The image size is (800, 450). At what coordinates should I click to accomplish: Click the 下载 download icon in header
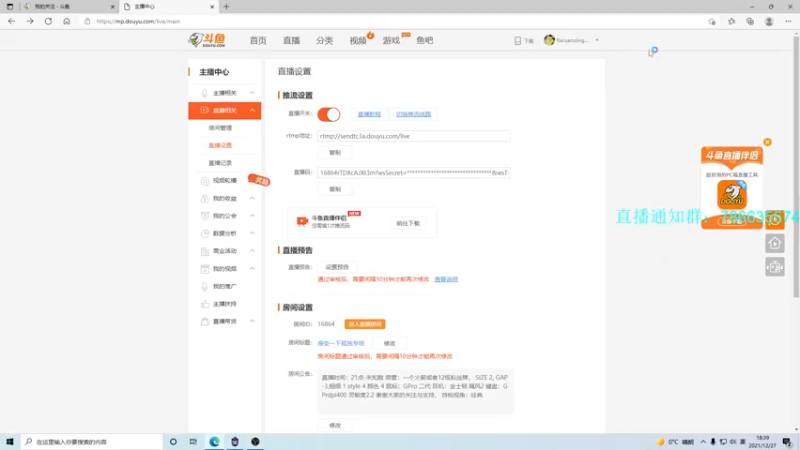[x=518, y=40]
